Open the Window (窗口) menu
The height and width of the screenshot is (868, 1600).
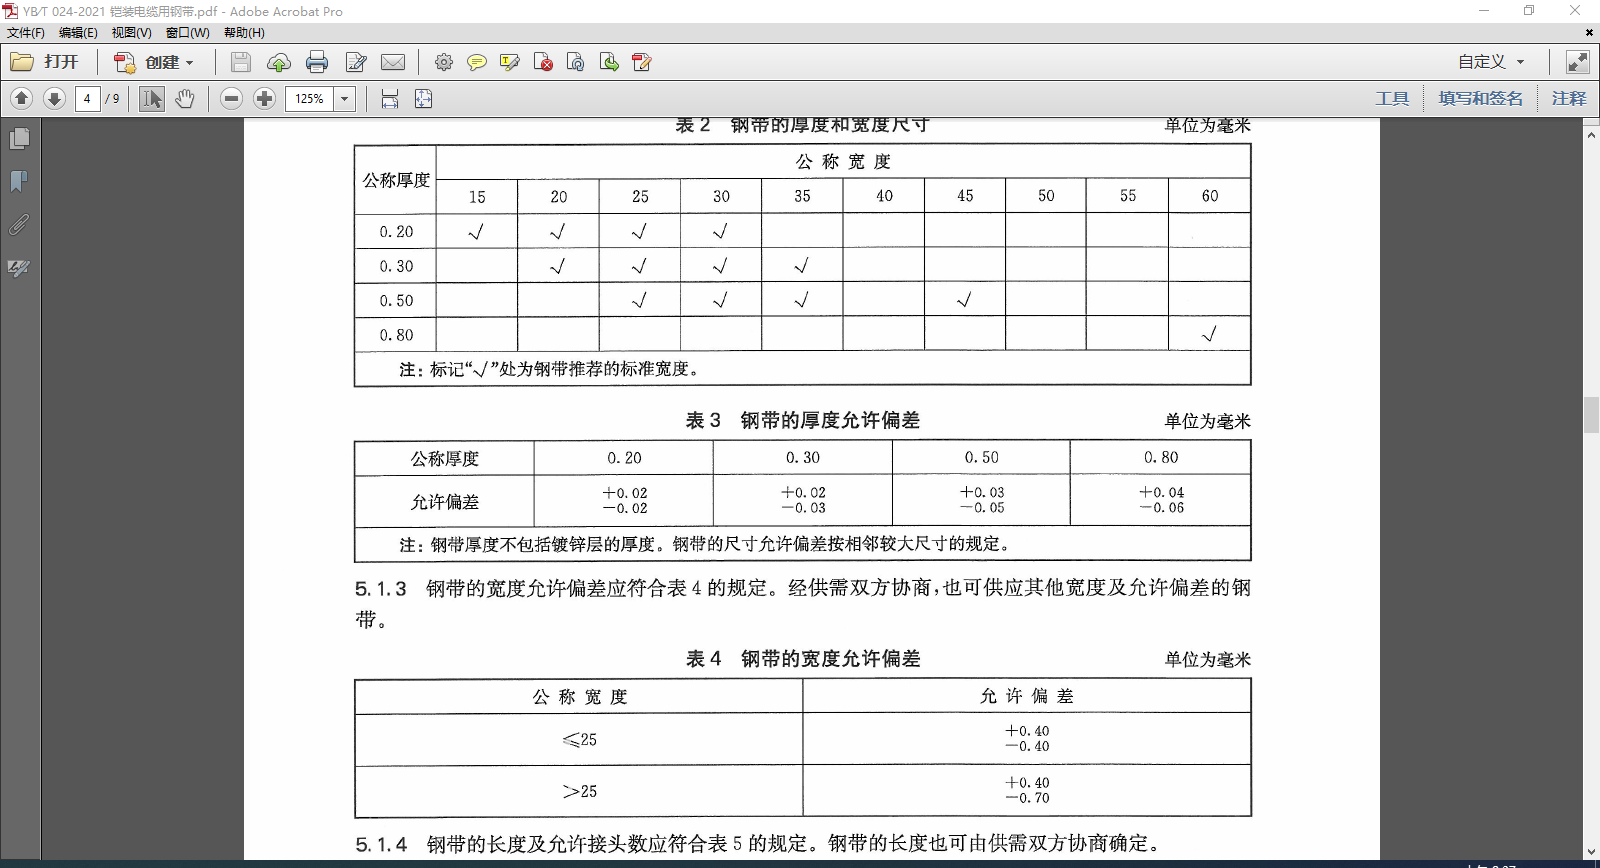coord(187,32)
